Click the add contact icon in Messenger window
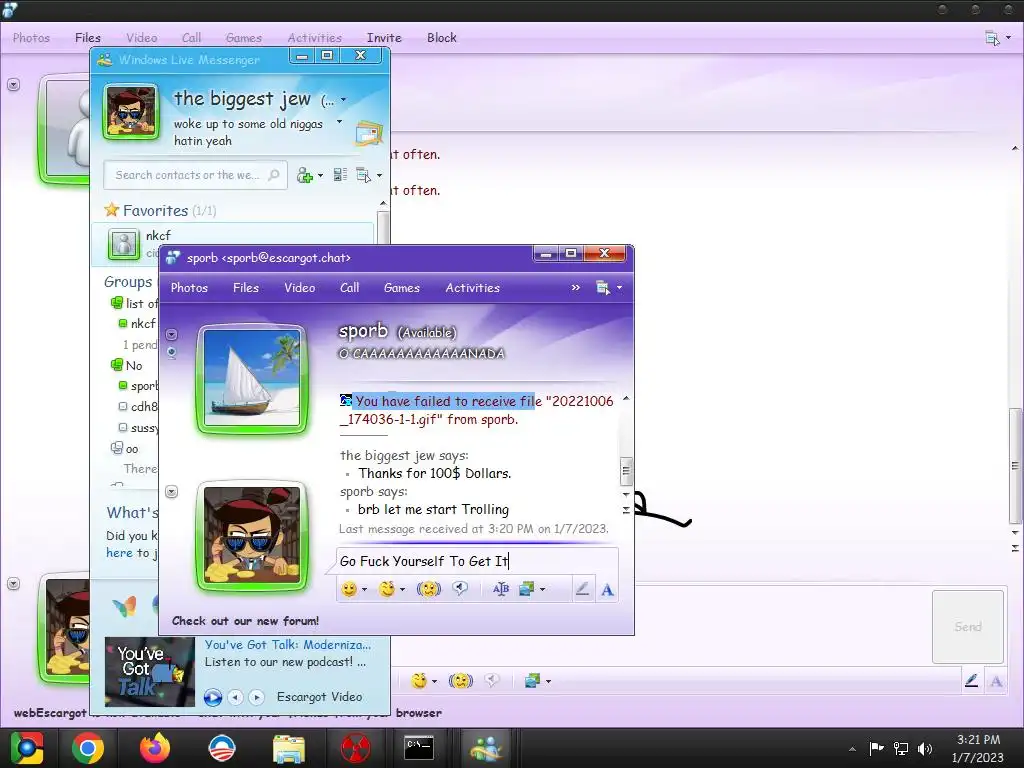Screen dimensions: 1024x768 pyautogui.click(x=304, y=175)
